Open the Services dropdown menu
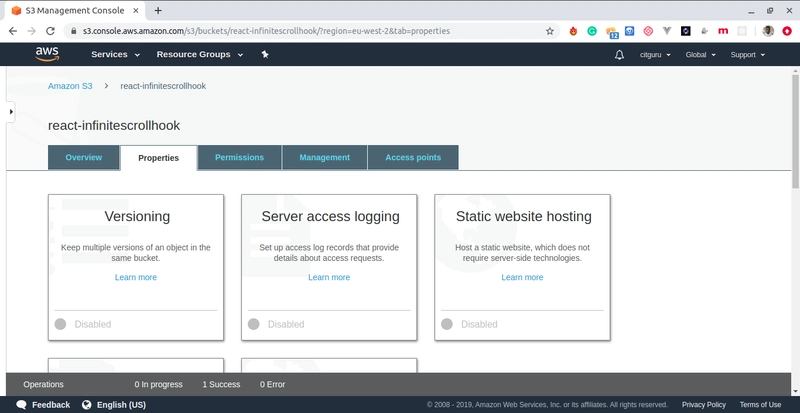The height and width of the screenshot is (413, 800). [115, 54]
